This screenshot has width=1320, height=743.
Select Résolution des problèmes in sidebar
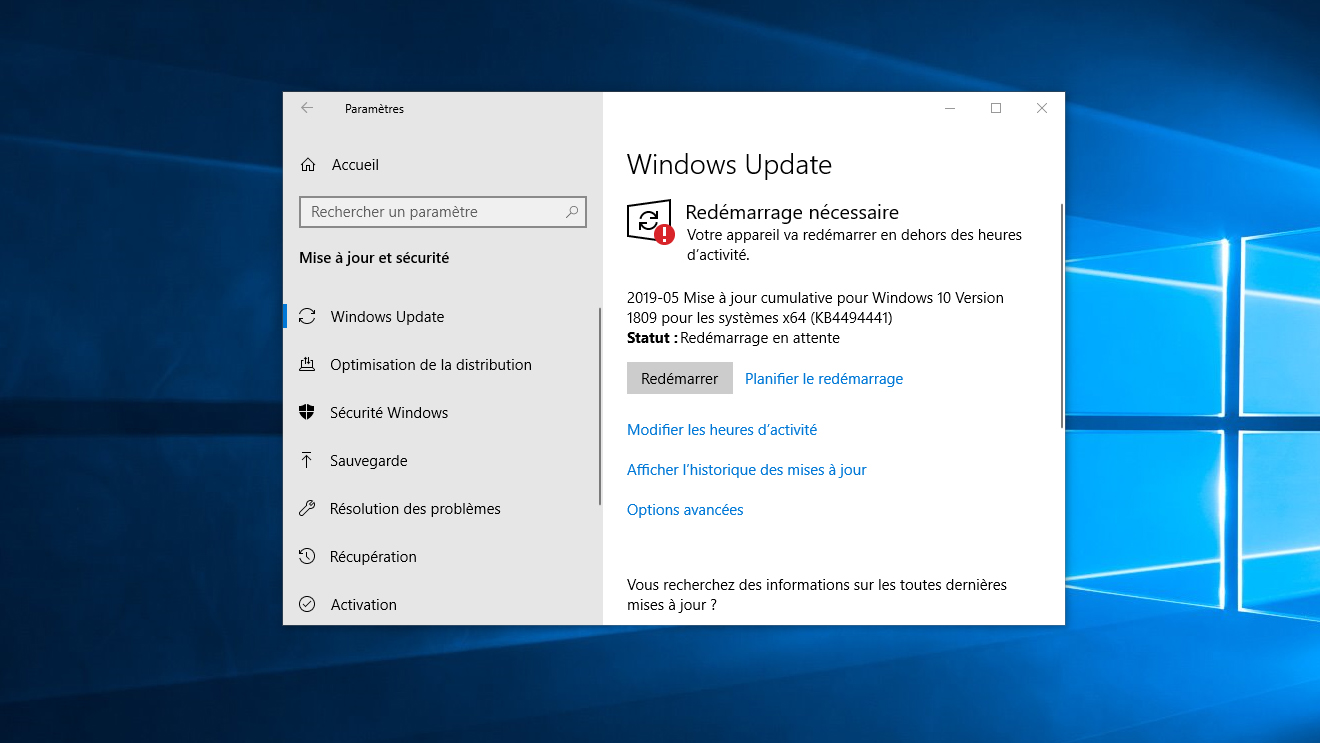coord(441,508)
